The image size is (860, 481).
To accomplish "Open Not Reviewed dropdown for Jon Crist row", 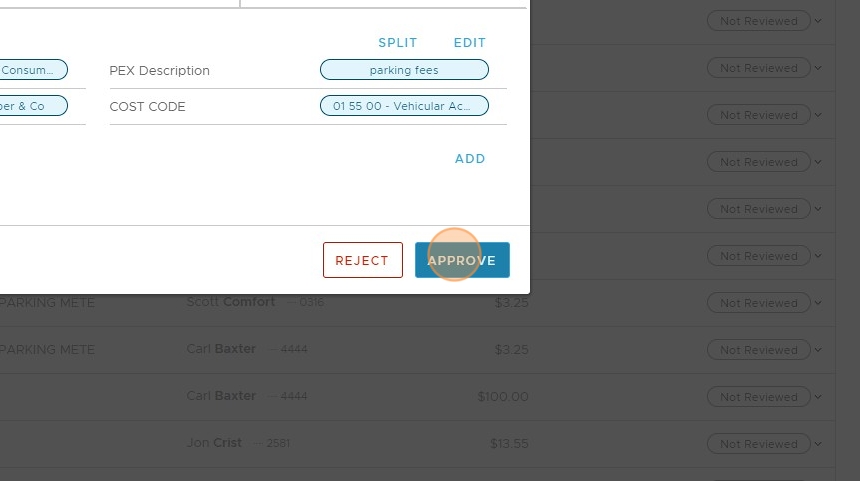I will 758,444.
